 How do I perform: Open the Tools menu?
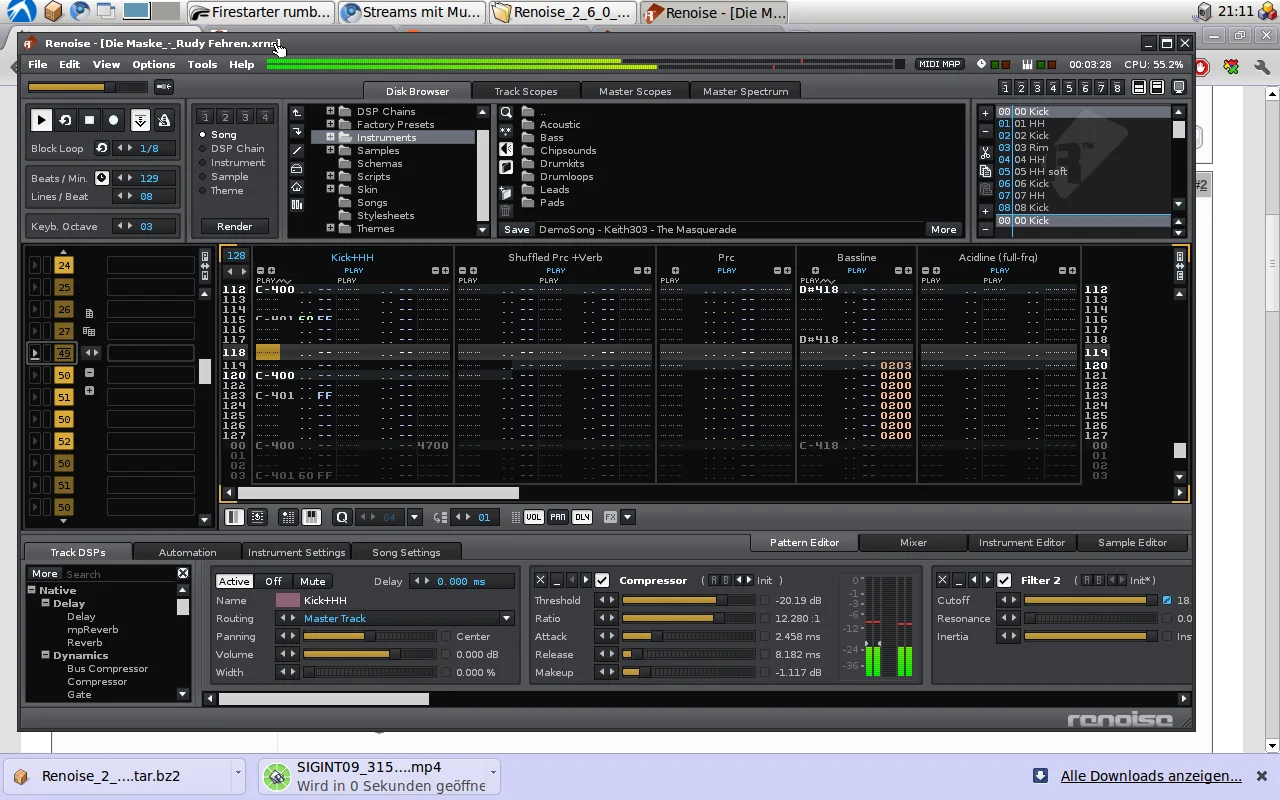tap(202, 64)
